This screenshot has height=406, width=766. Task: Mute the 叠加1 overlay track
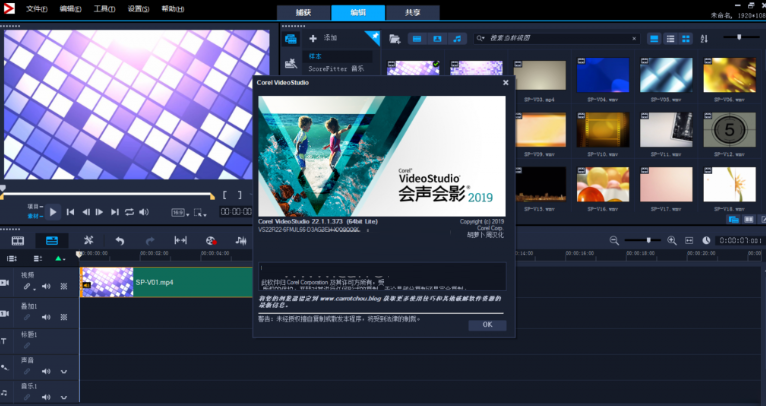click(46, 317)
